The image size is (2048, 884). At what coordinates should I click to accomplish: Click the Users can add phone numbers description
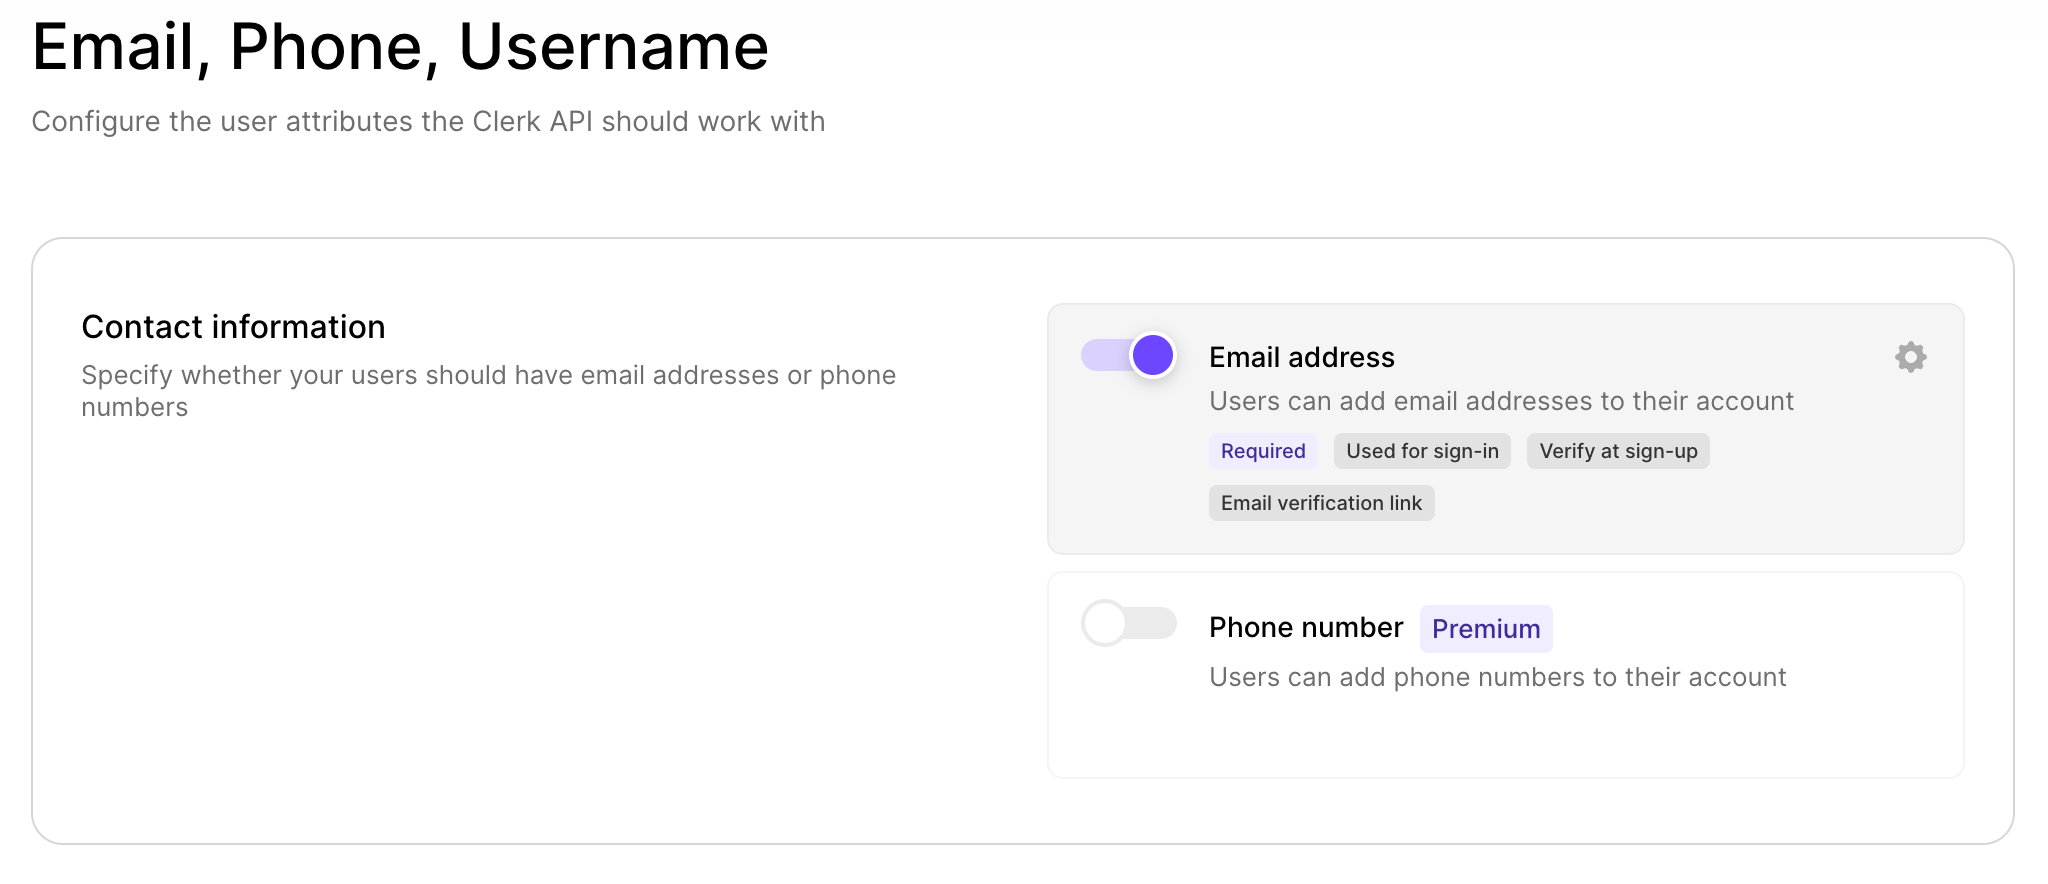1497,677
